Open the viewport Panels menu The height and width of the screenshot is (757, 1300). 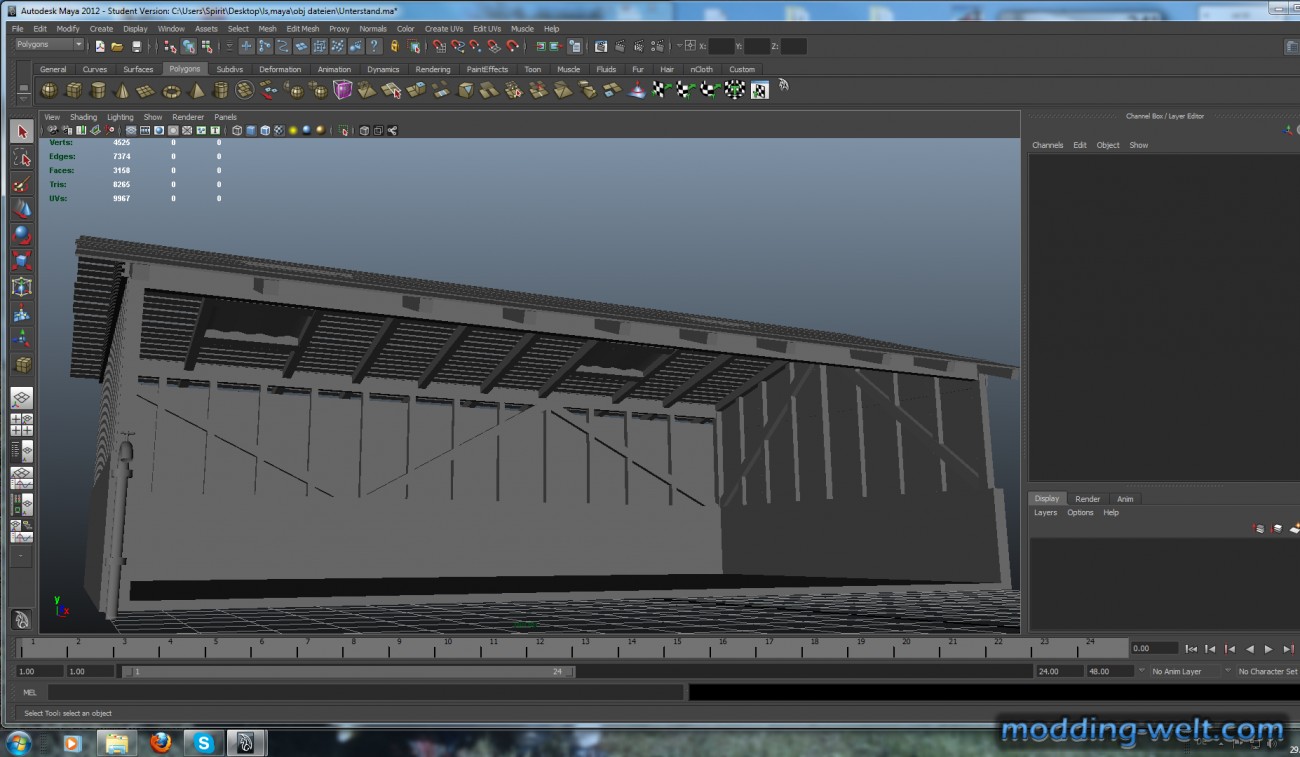pyautogui.click(x=225, y=117)
